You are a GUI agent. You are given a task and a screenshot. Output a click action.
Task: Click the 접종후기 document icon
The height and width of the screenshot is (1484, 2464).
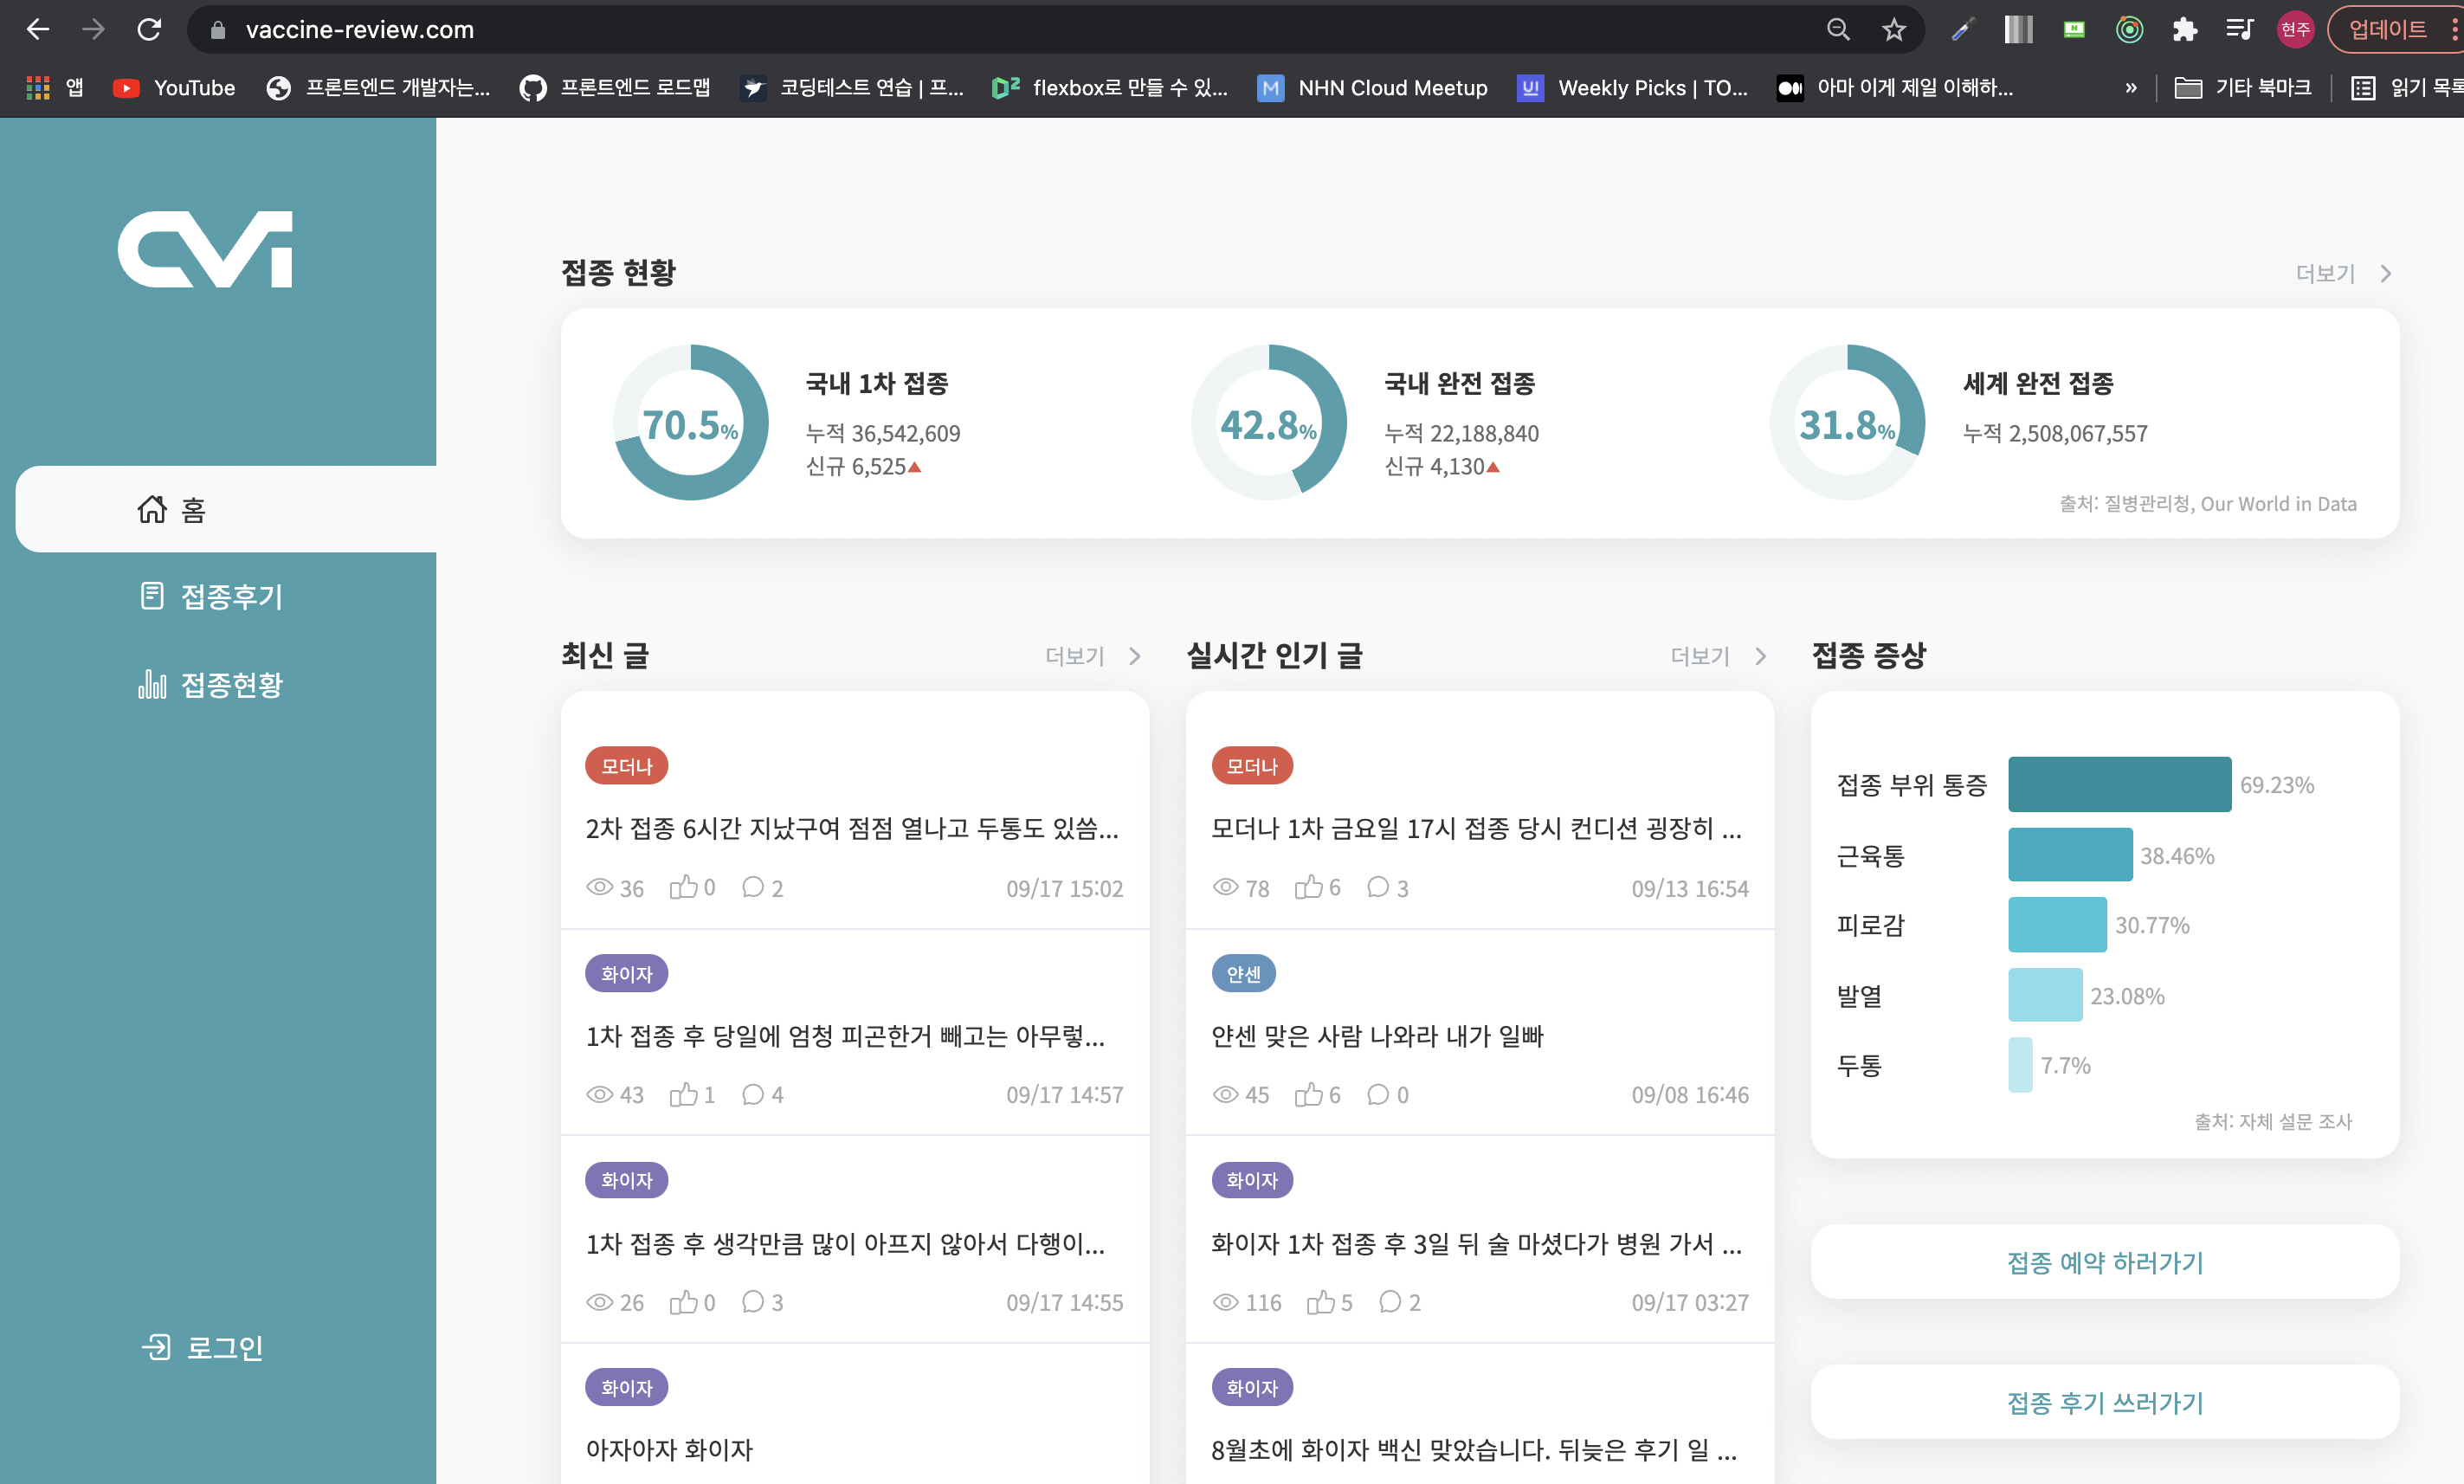click(x=152, y=596)
